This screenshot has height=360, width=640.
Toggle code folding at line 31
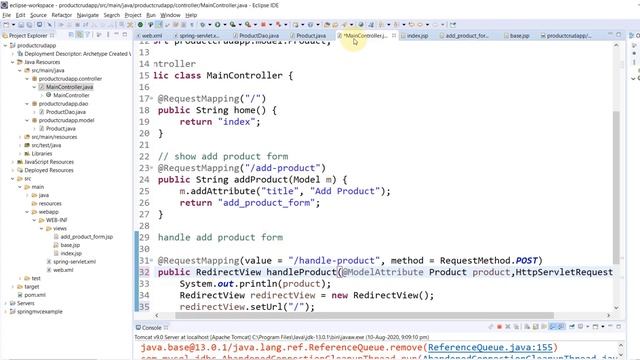(151, 260)
